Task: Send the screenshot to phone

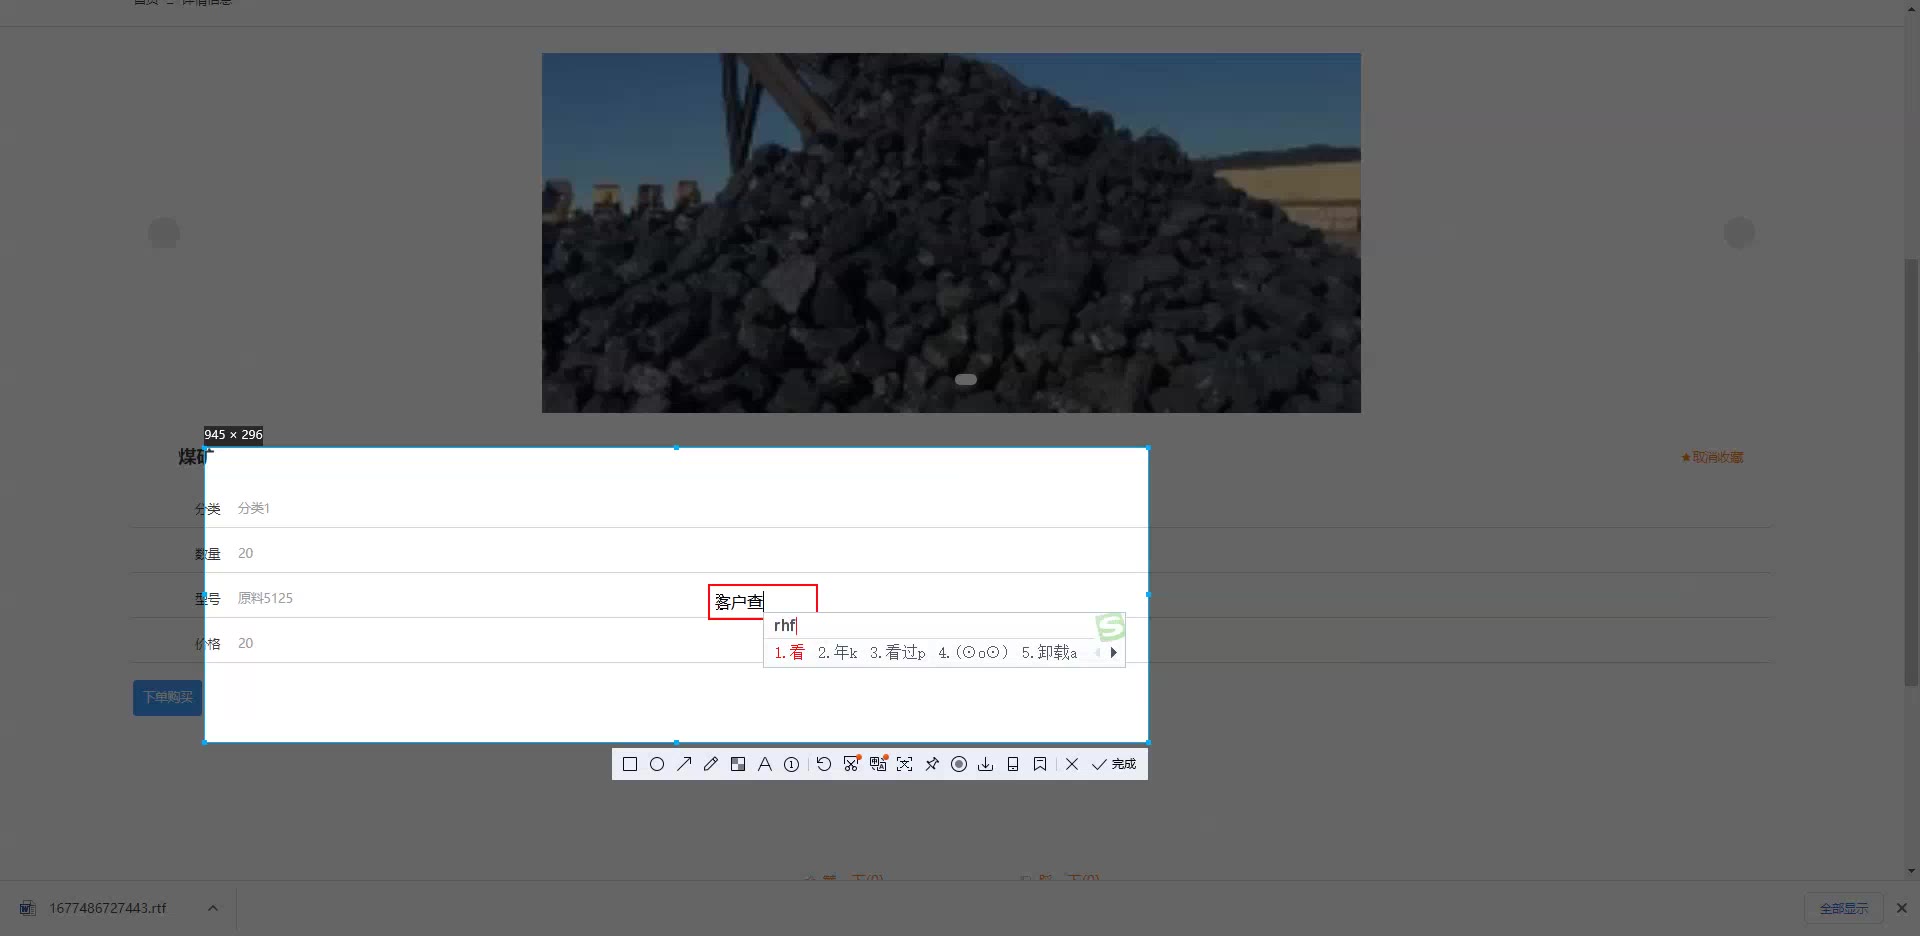Action: [x=1013, y=764]
